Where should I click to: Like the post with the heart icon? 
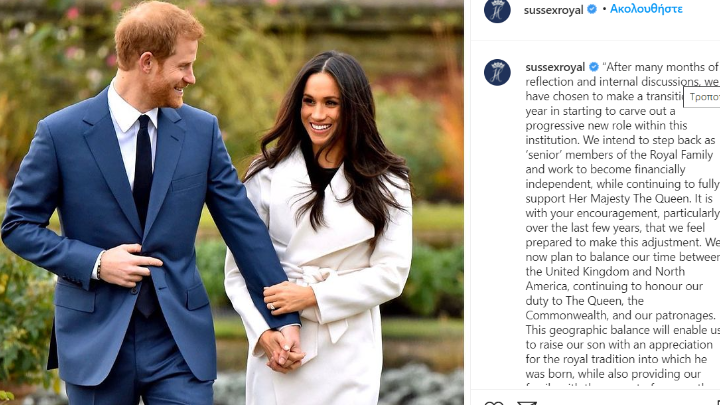(x=494, y=403)
